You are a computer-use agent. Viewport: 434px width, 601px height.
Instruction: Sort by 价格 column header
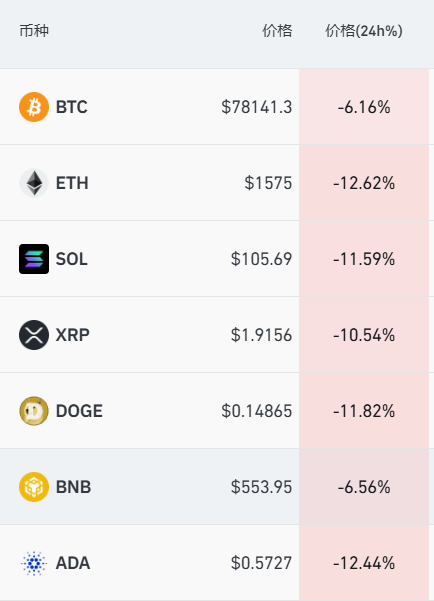(277, 31)
